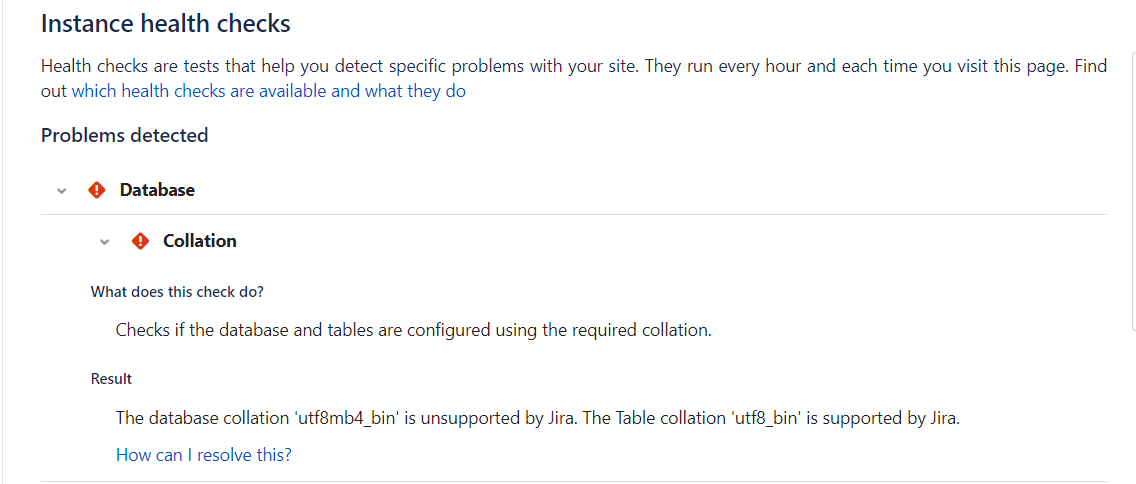Click the red error icon beside Database

click(96, 190)
